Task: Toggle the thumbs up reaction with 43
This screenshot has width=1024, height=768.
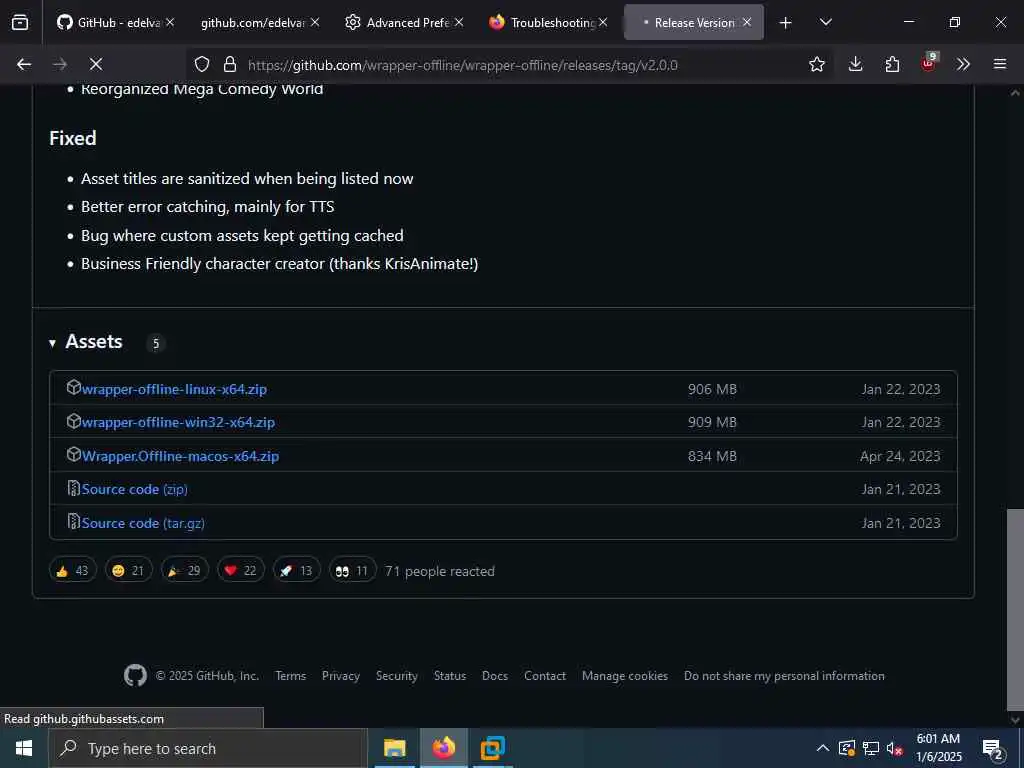Action: point(72,570)
